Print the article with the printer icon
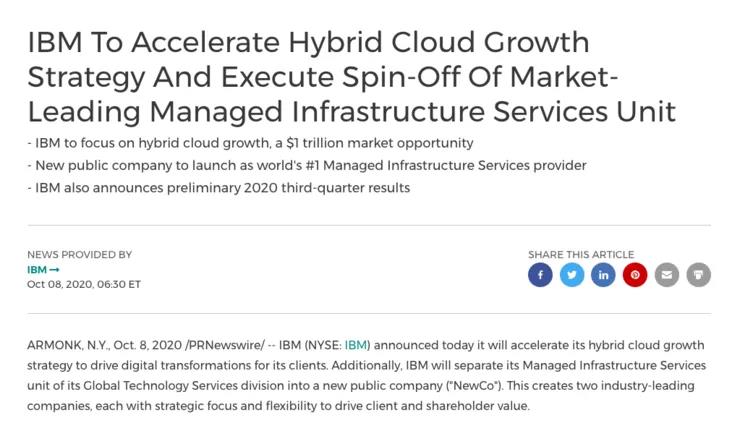The width and height of the screenshot is (740, 431). tap(698, 275)
